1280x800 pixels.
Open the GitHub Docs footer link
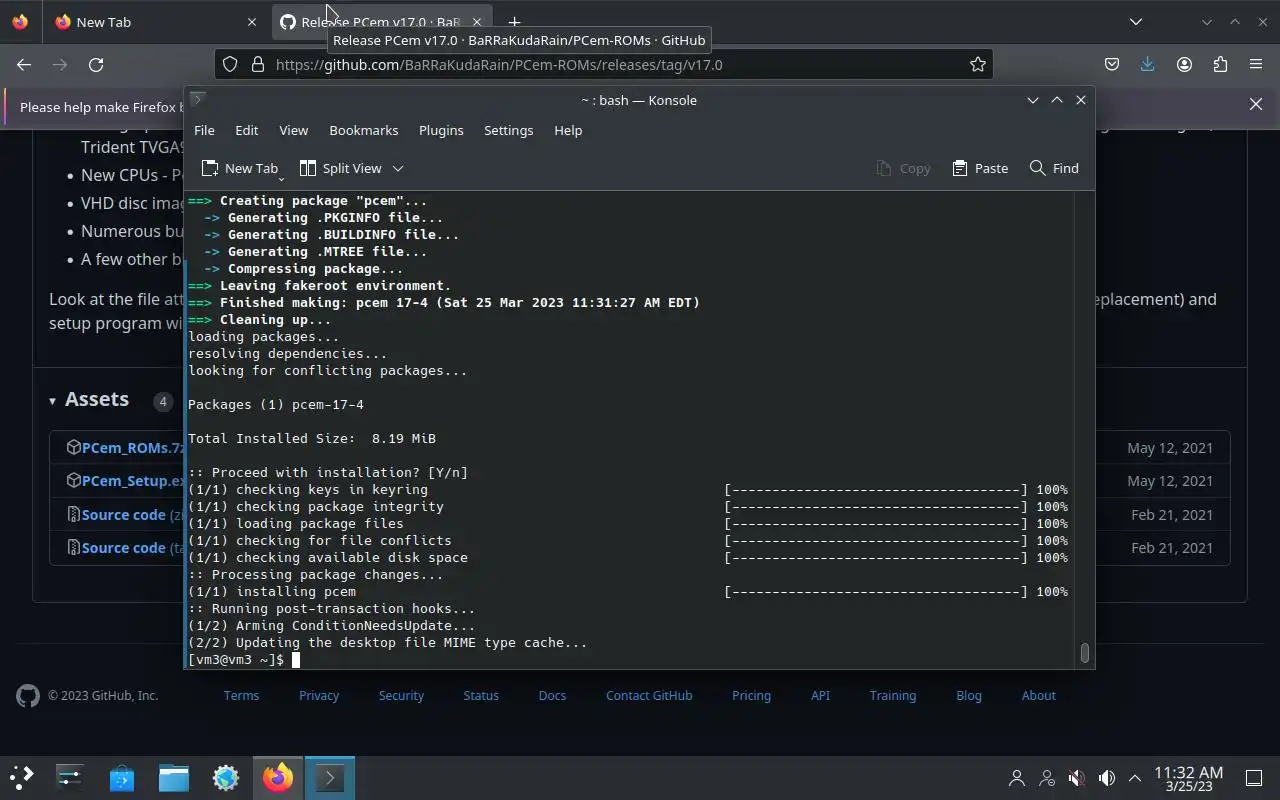[552, 696]
